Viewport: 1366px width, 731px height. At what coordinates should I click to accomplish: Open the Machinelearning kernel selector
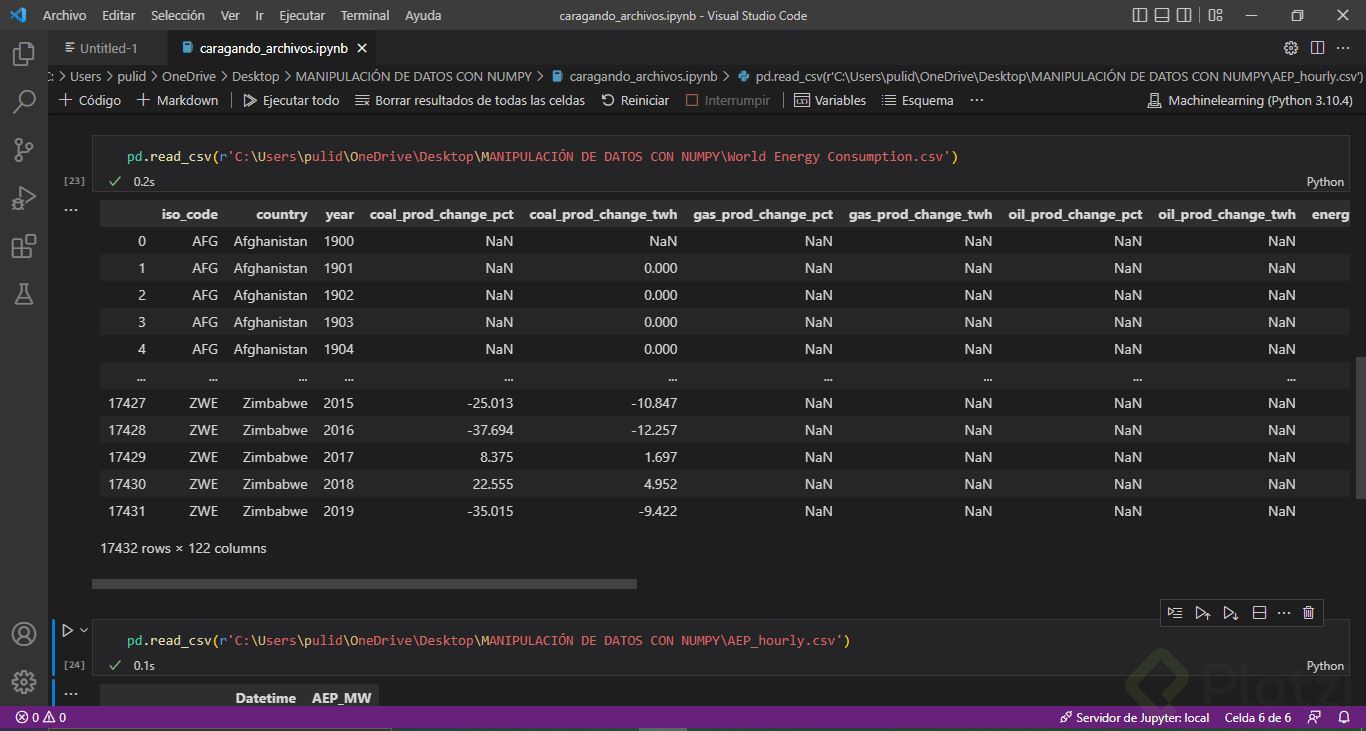(x=1250, y=101)
